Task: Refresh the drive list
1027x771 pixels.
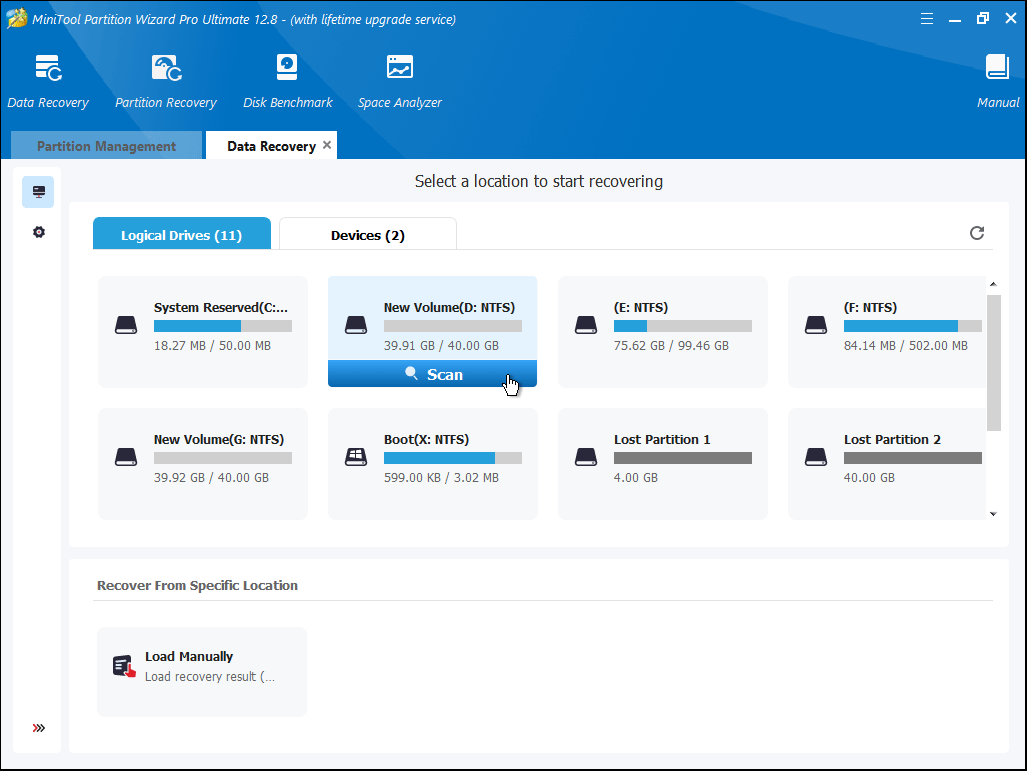Action: click(x=977, y=233)
